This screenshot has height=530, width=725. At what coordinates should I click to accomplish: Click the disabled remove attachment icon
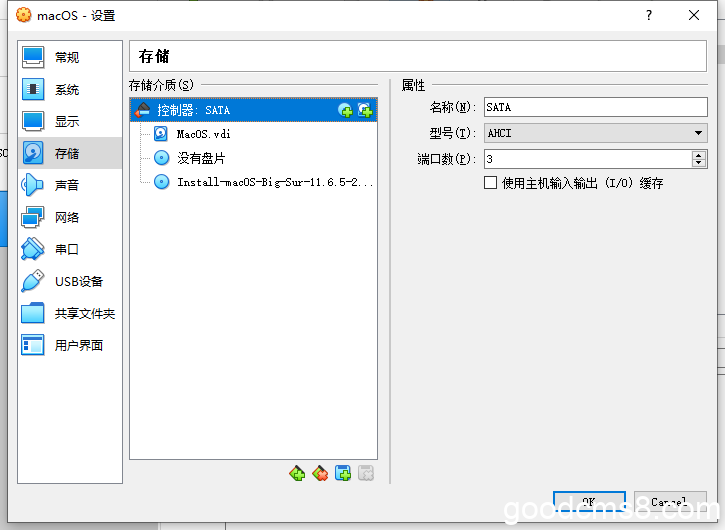[x=366, y=474]
